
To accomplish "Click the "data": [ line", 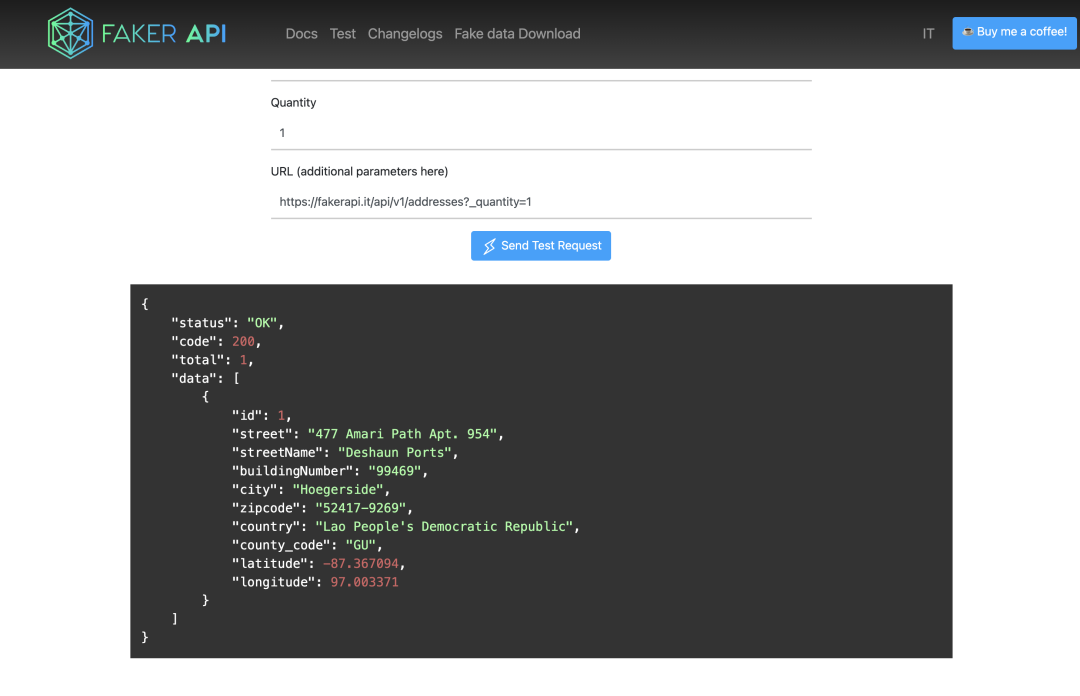I will point(205,378).
